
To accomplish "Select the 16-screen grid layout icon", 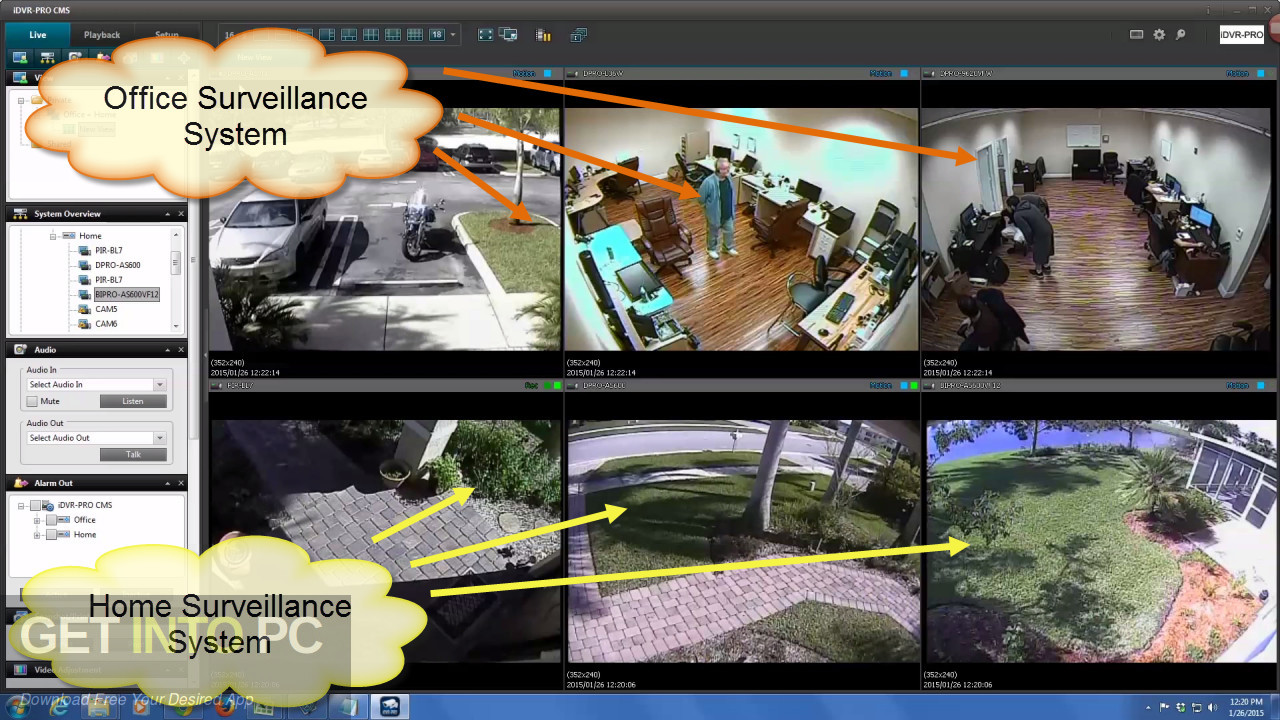I will tap(413, 34).
